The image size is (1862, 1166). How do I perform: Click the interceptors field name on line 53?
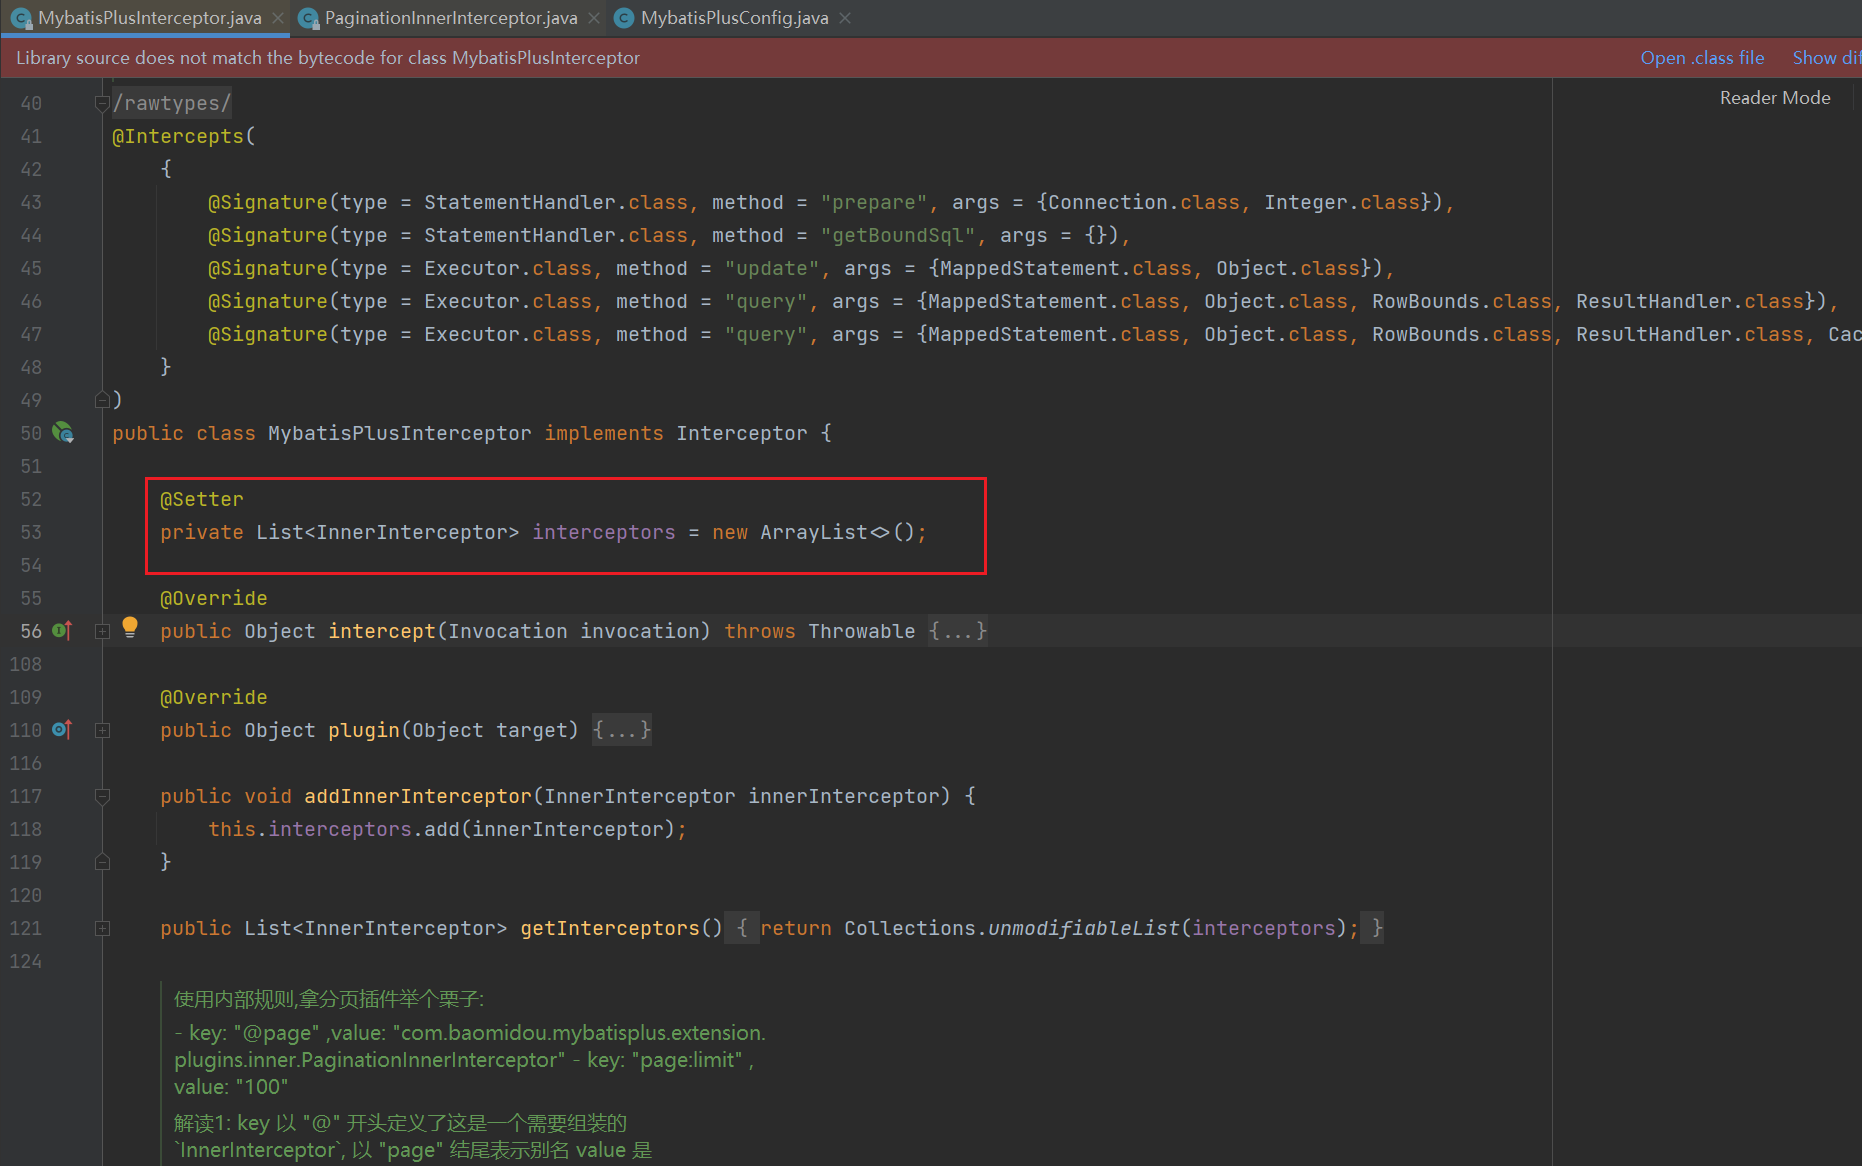pyautogui.click(x=603, y=532)
